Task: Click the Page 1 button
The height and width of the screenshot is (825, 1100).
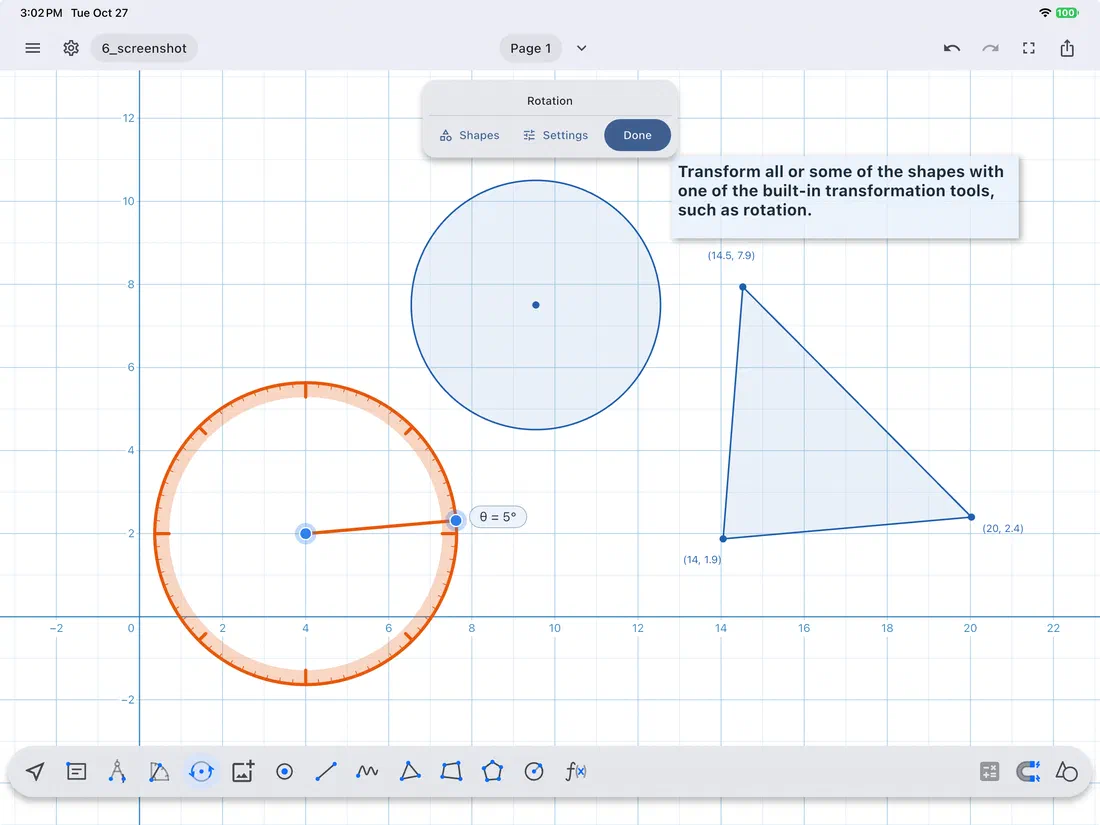Action: (x=531, y=48)
